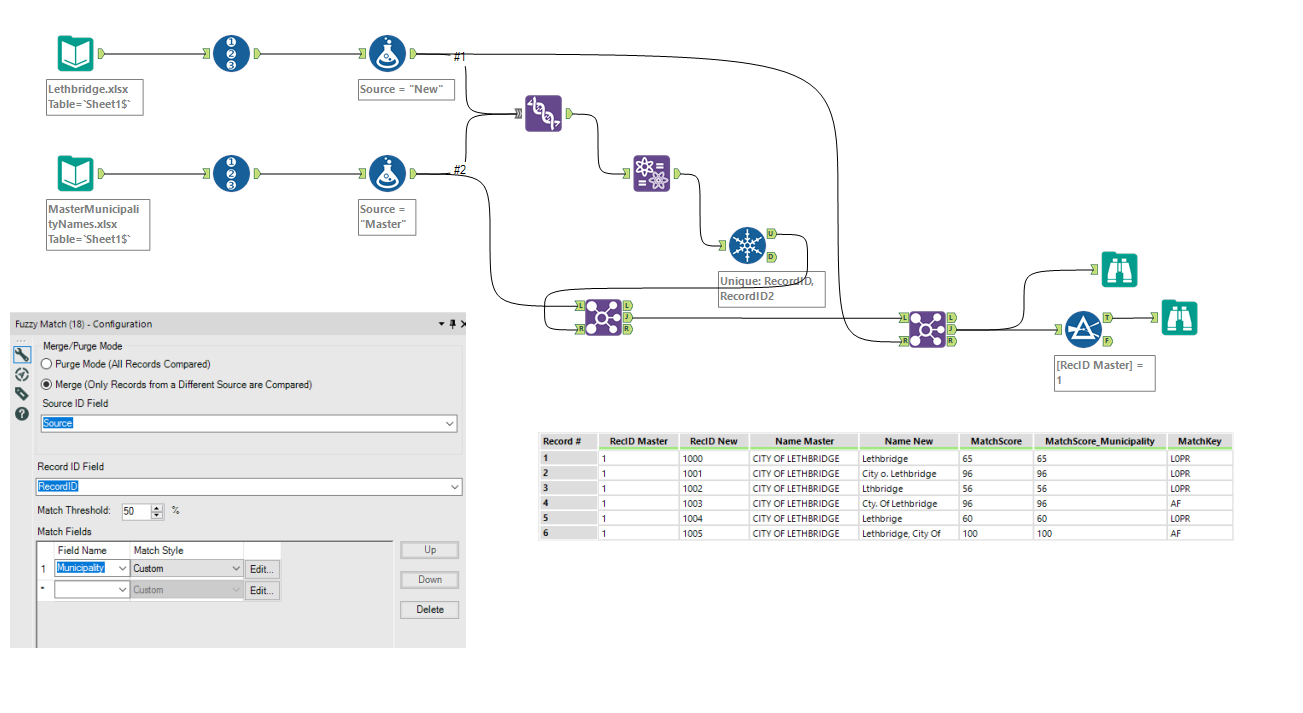The height and width of the screenshot is (713, 1303).
Task: Click the Unique tool snowflake icon
Action: click(747, 245)
